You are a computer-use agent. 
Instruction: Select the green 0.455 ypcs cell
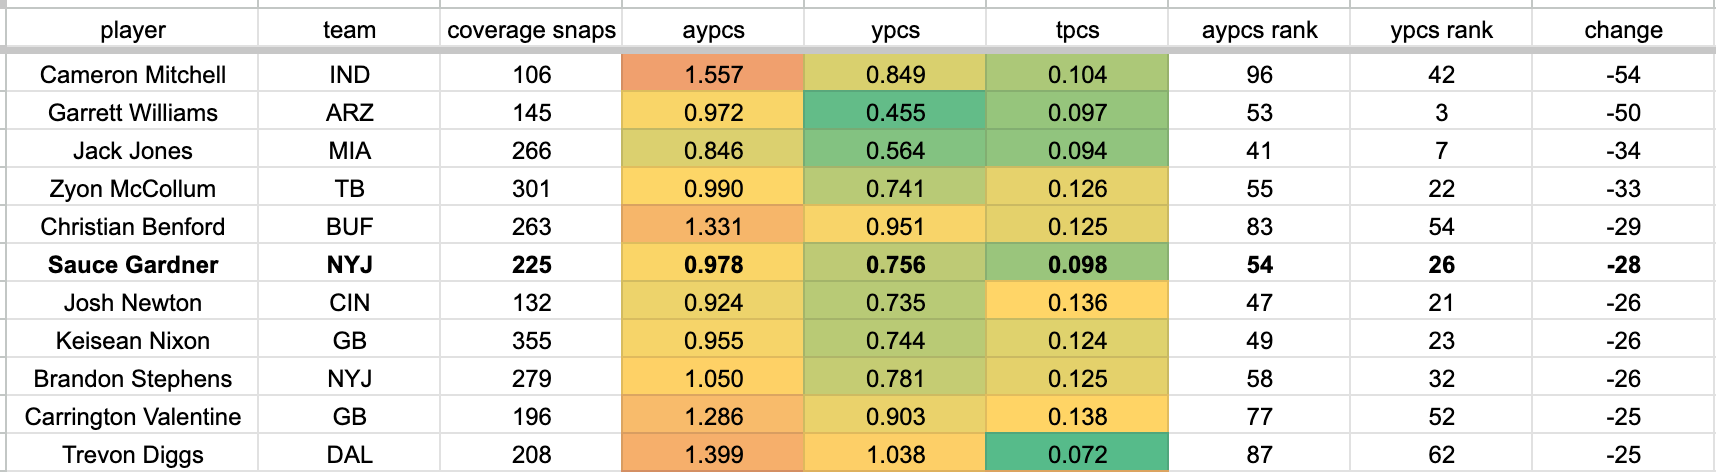point(895,112)
